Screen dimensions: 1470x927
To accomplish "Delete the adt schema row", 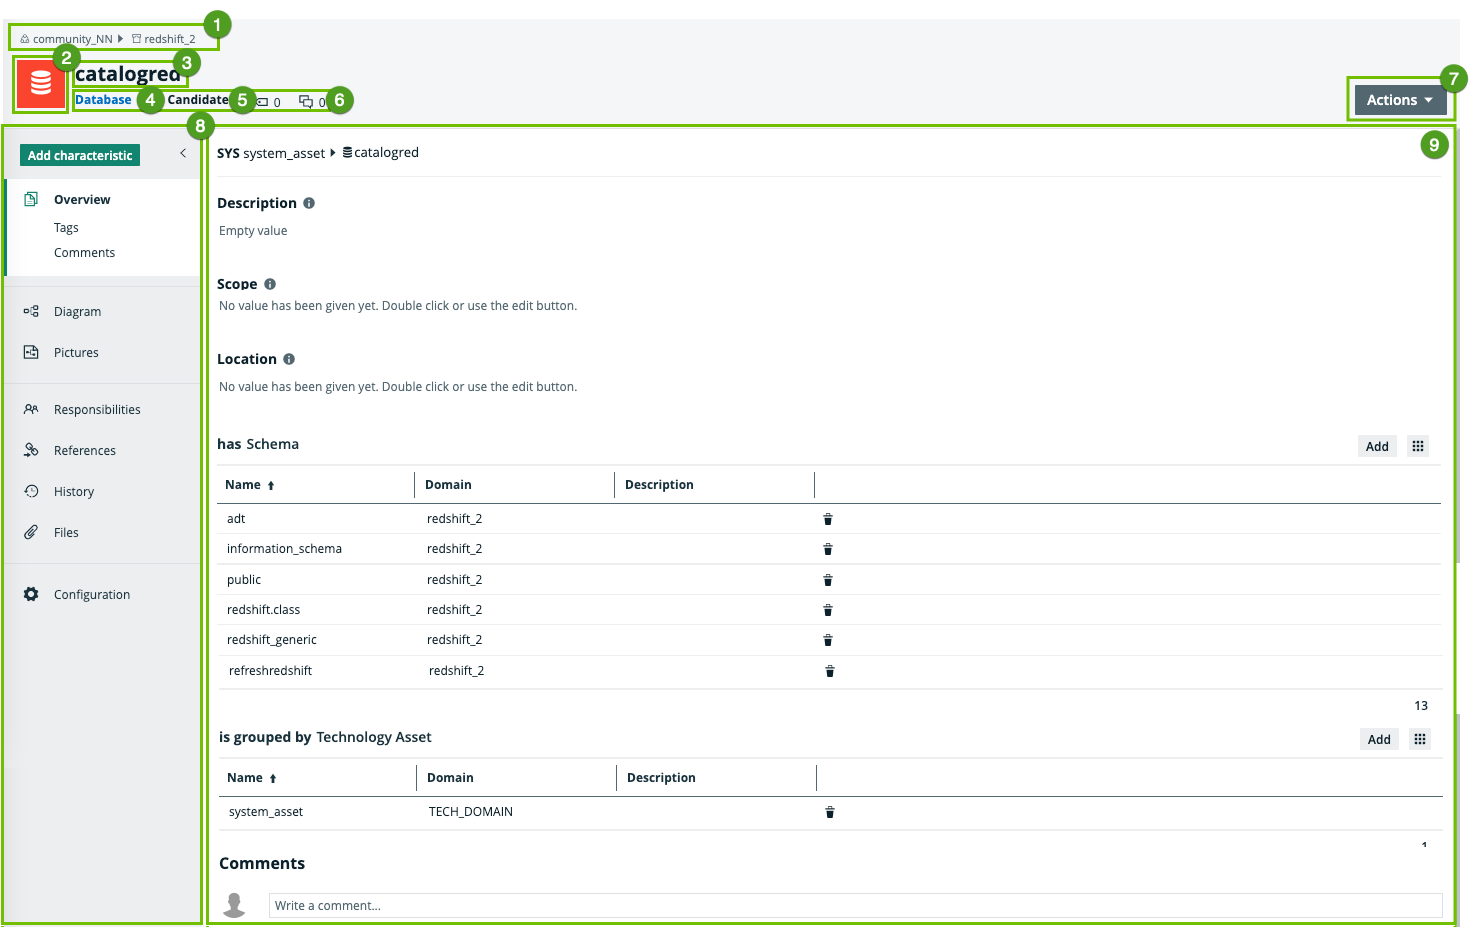I will click(827, 519).
